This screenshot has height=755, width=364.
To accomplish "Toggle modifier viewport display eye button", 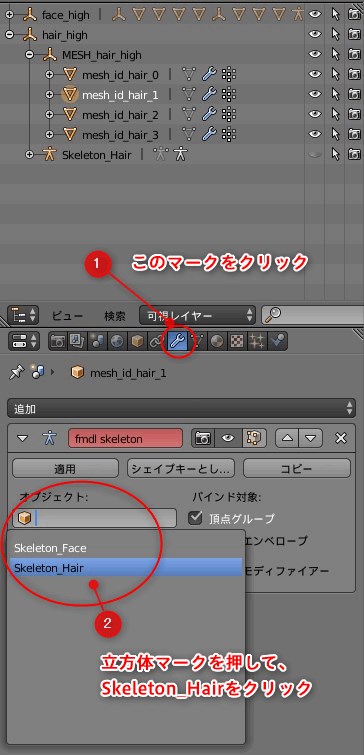I will pos(228,438).
